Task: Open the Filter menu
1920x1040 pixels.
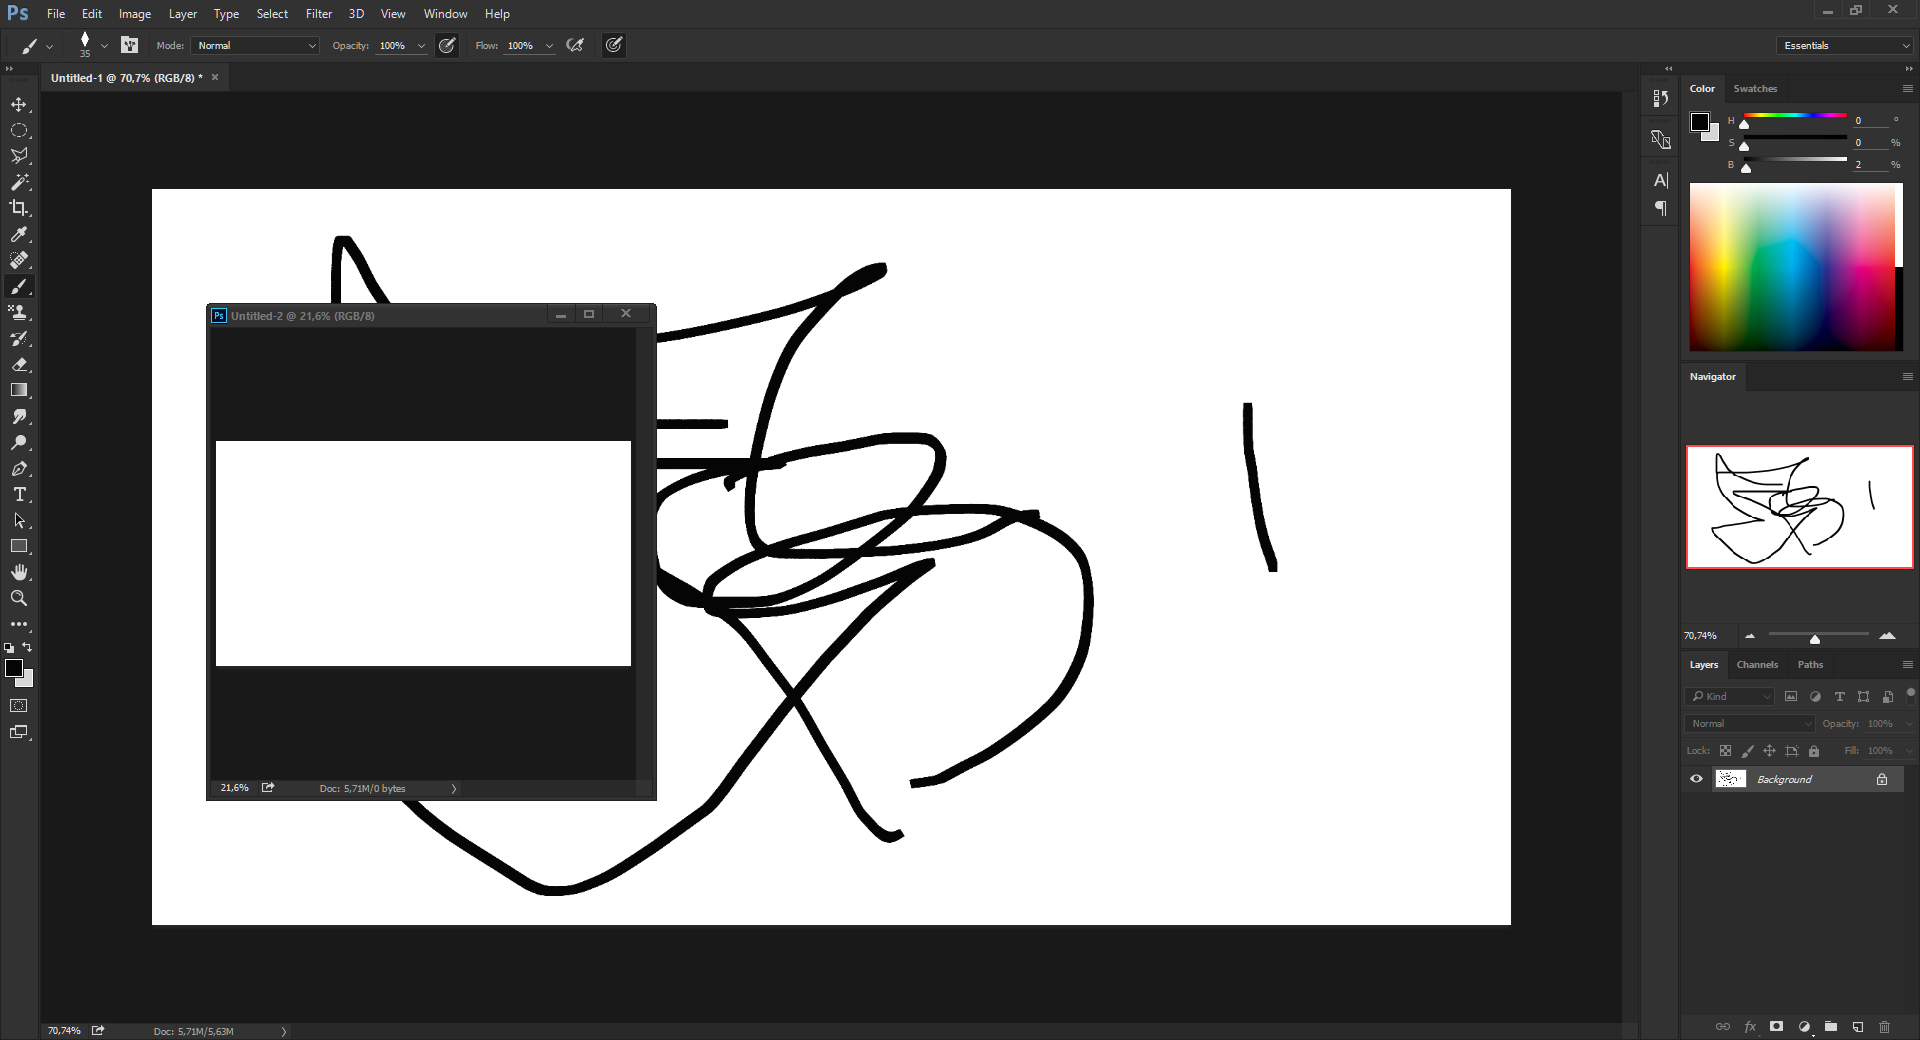Action: (x=318, y=13)
